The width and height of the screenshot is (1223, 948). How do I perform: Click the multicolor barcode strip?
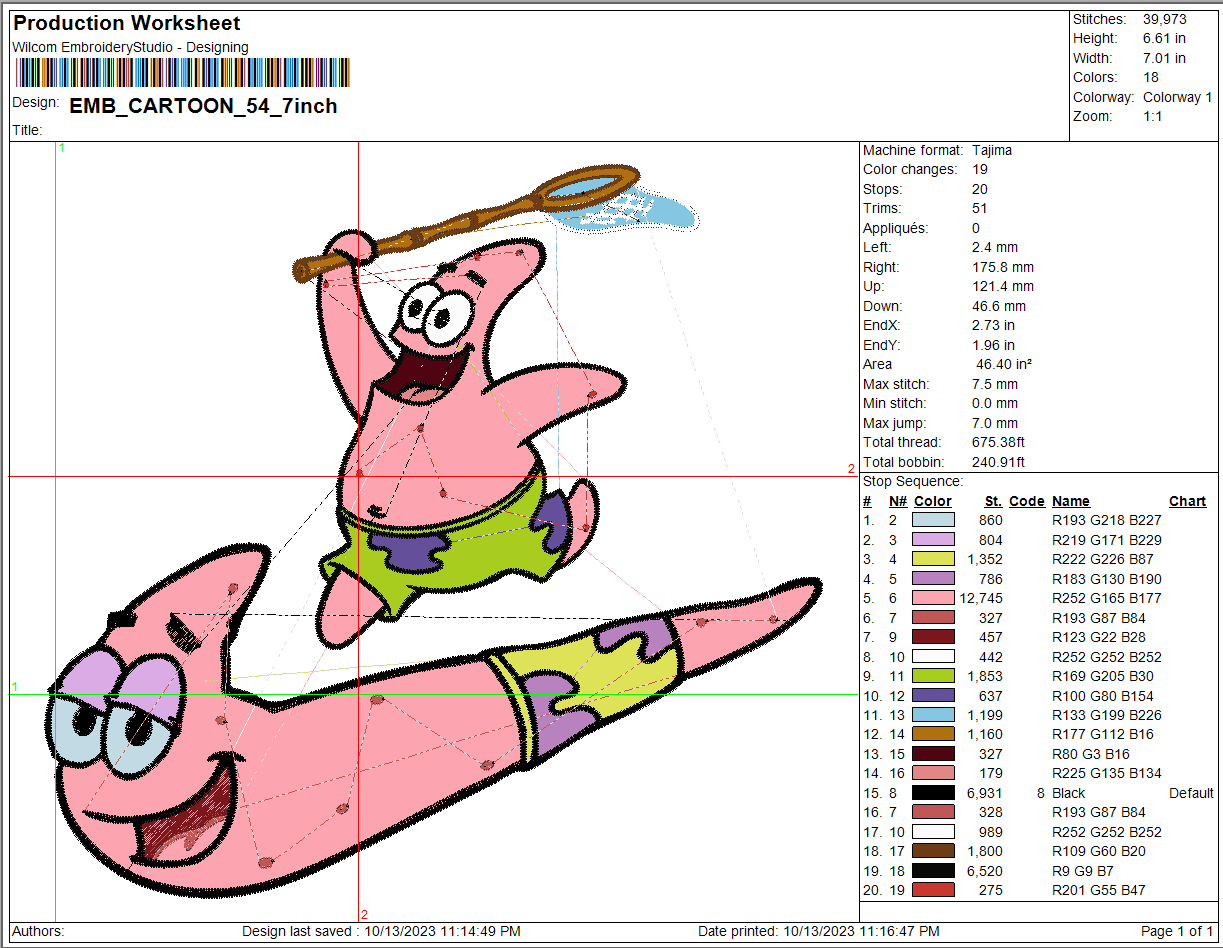pos(182,73)
